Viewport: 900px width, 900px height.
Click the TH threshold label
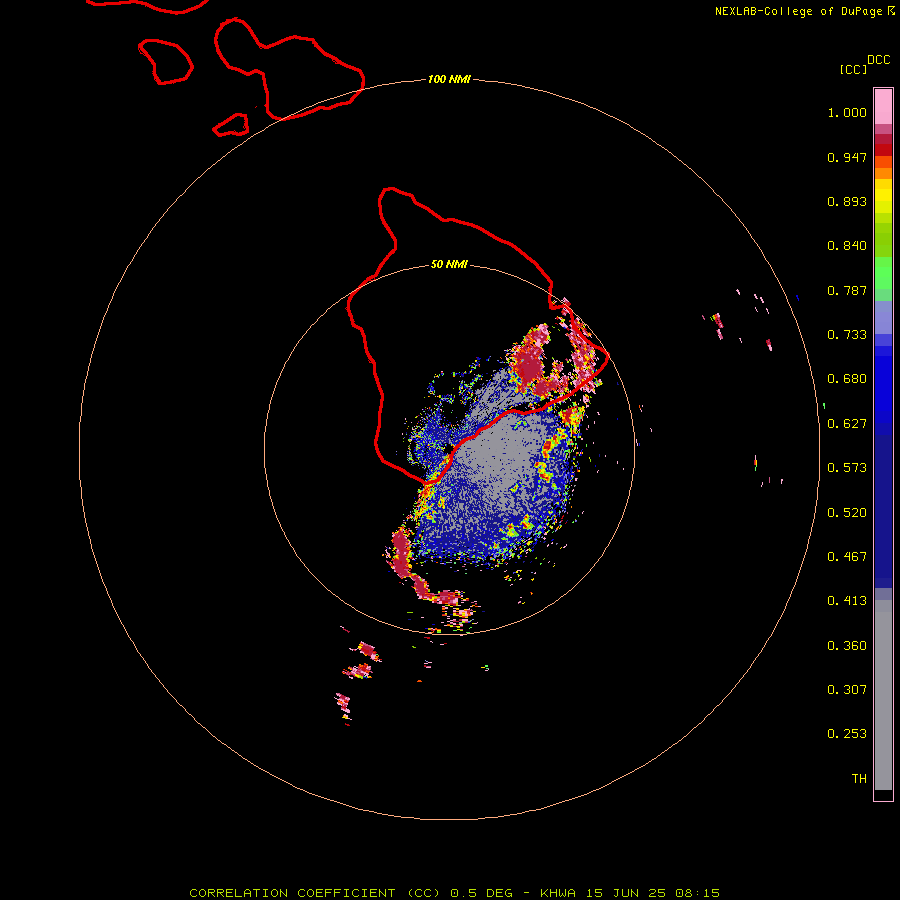859,779
